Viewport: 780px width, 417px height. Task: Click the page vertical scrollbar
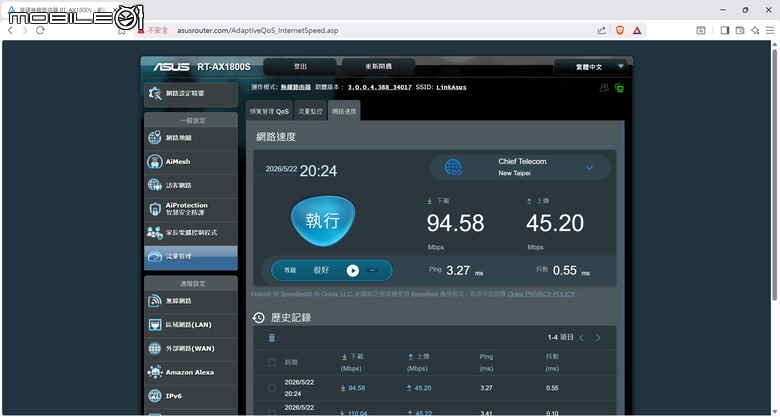775,172
